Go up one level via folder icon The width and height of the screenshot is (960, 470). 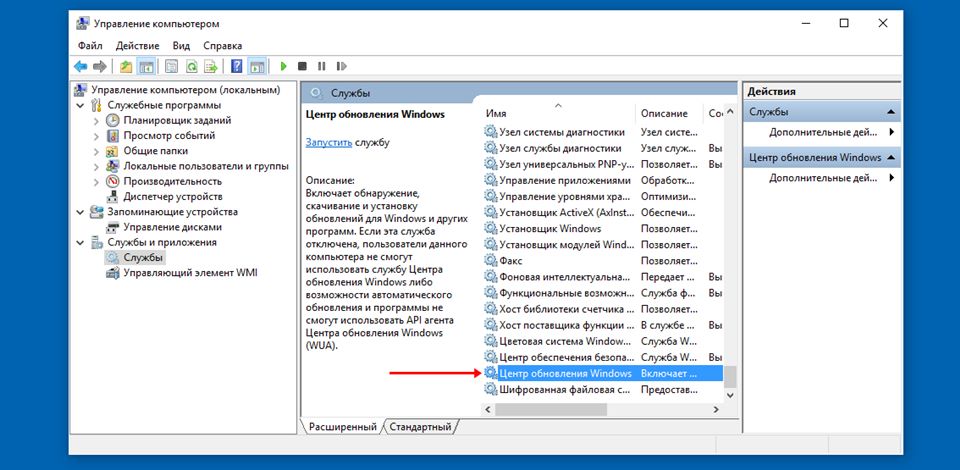point(126,66)
